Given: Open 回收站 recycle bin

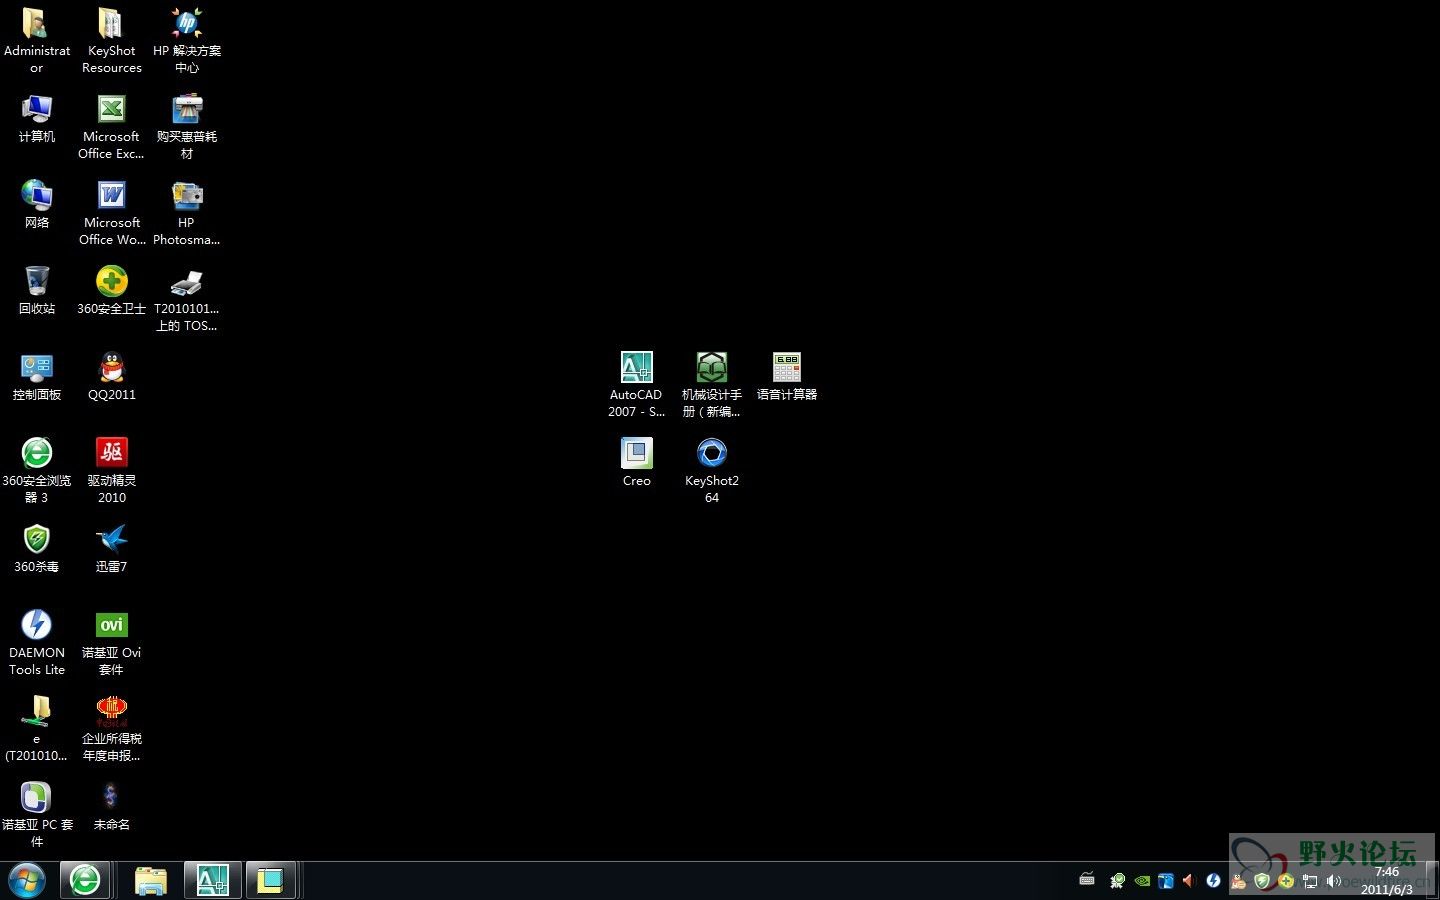Looking at the screenshot, I should pyautogui.click(x=36, y=282).
